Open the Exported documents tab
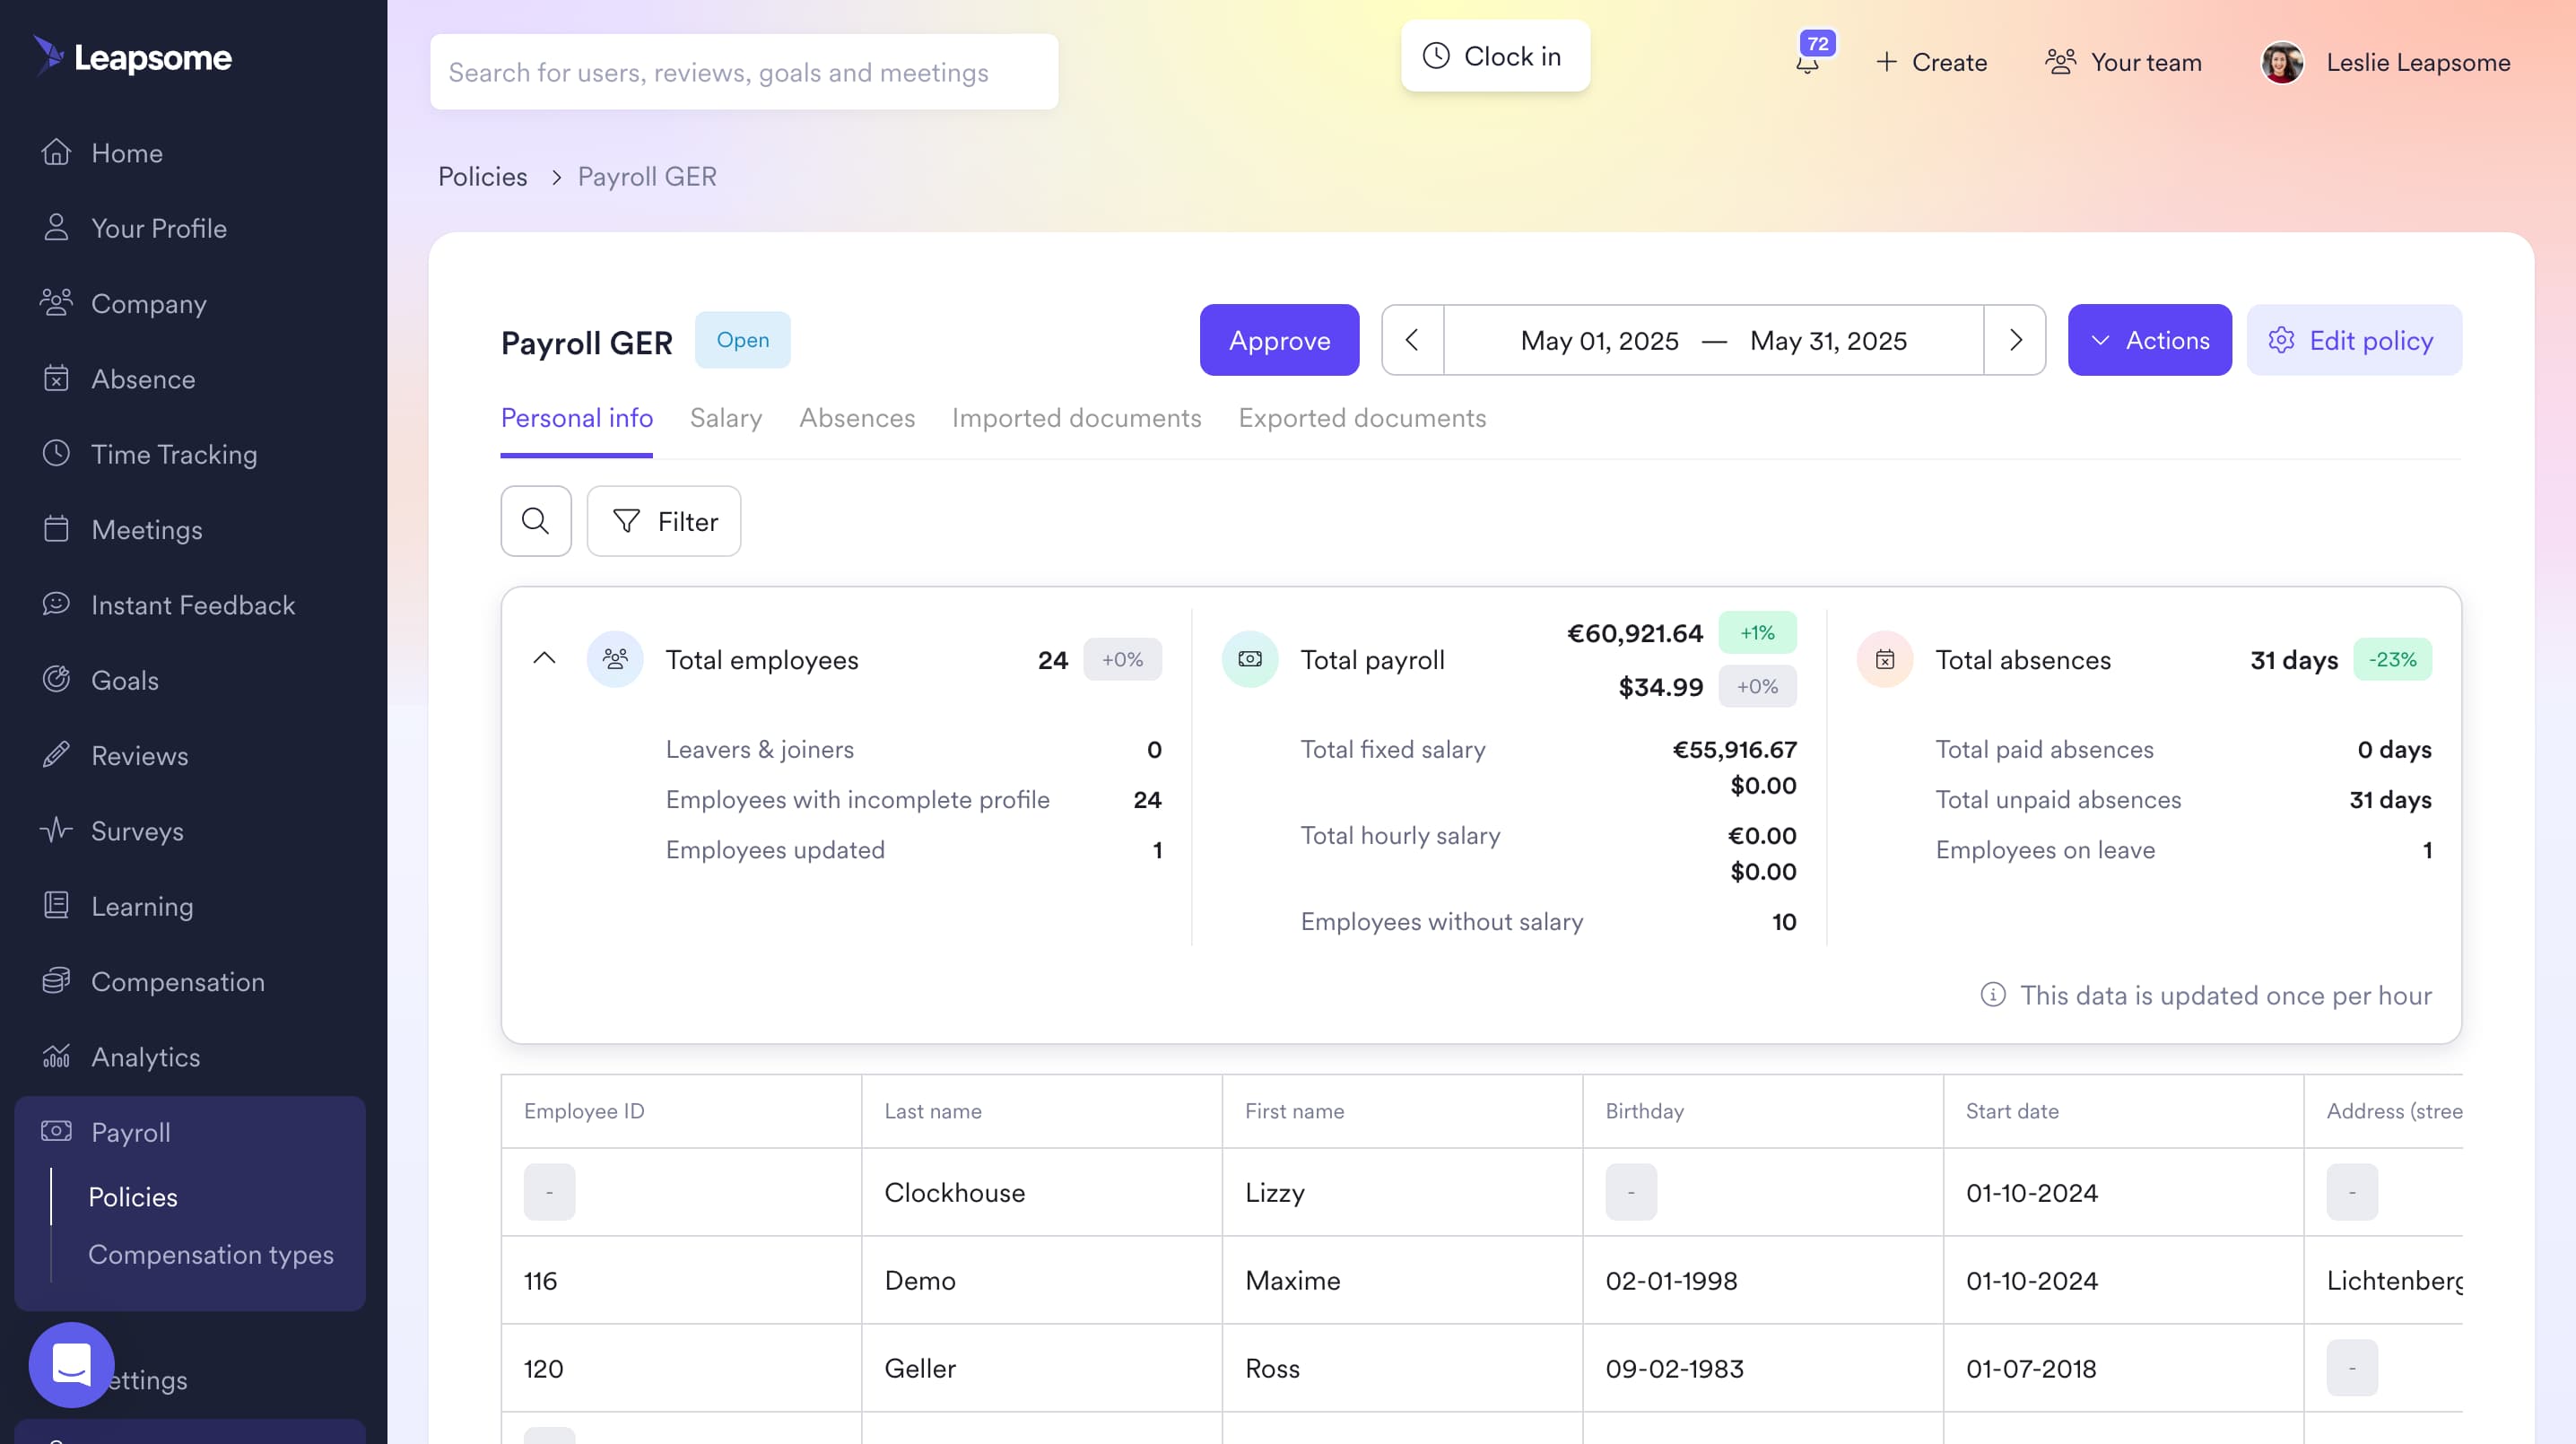This screenshot has height=1444, width=2576. pos(1361,418)
